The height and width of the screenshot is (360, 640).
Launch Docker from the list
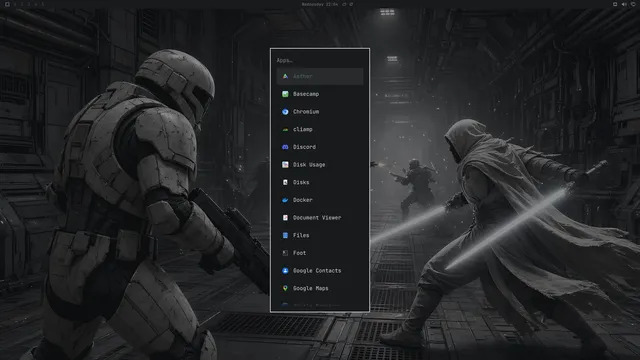tap(320, 200)
